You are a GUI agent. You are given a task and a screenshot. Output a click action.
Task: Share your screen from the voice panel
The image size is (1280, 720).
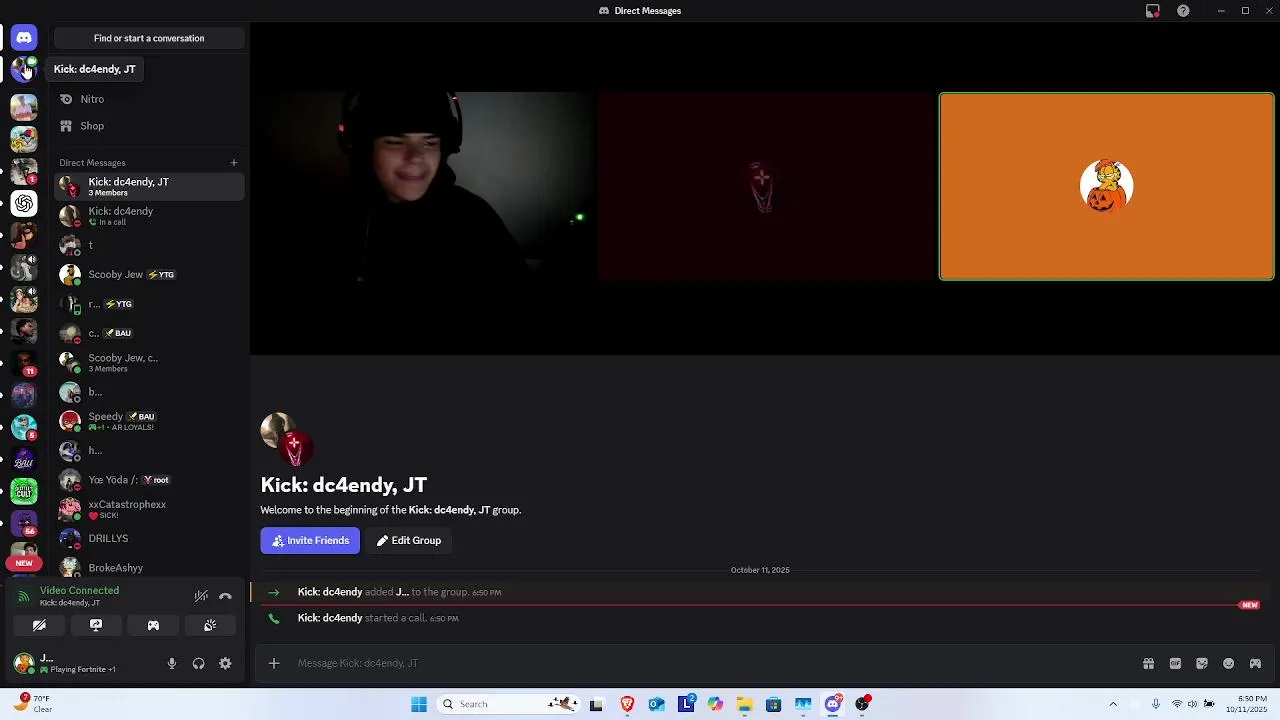(96, 625)
